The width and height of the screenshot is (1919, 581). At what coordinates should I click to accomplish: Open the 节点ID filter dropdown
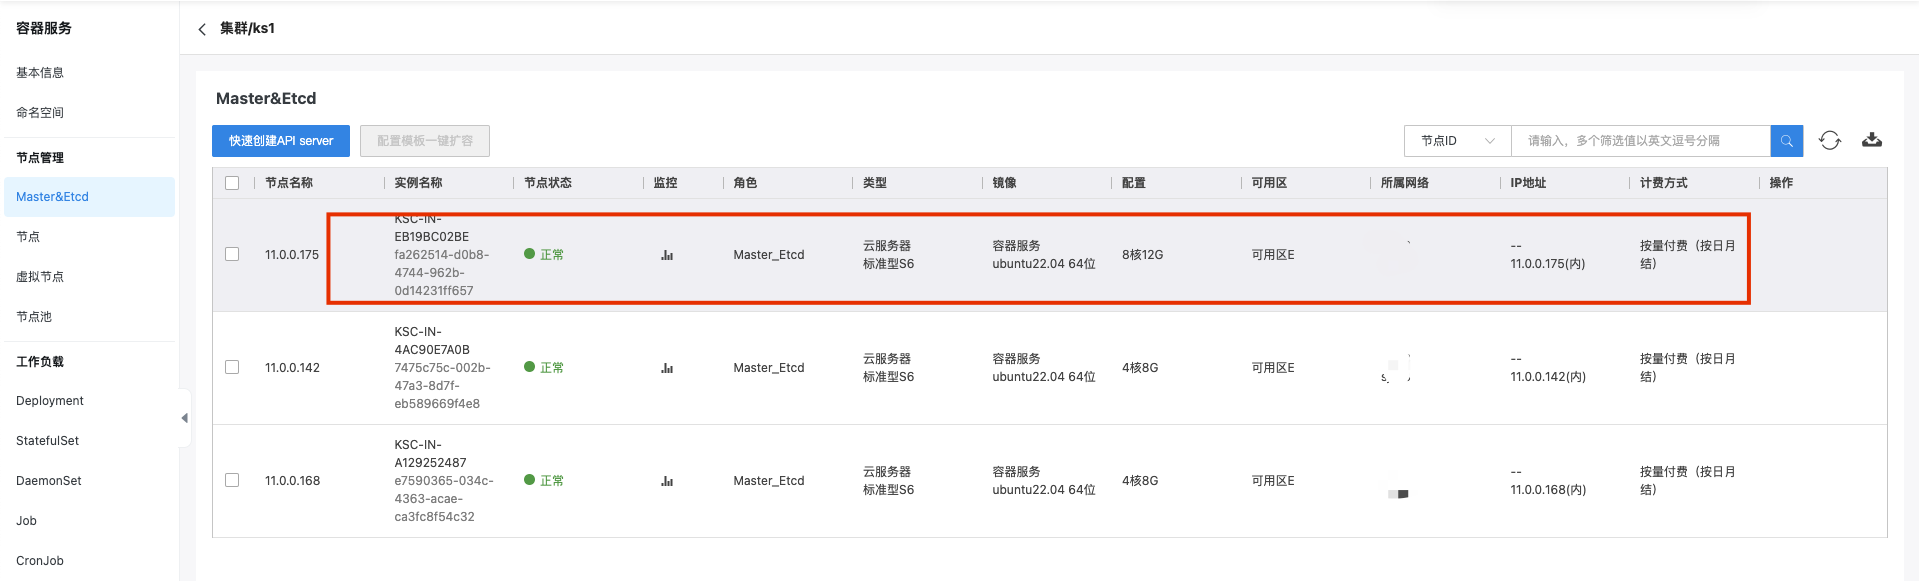coord(1457,141)
